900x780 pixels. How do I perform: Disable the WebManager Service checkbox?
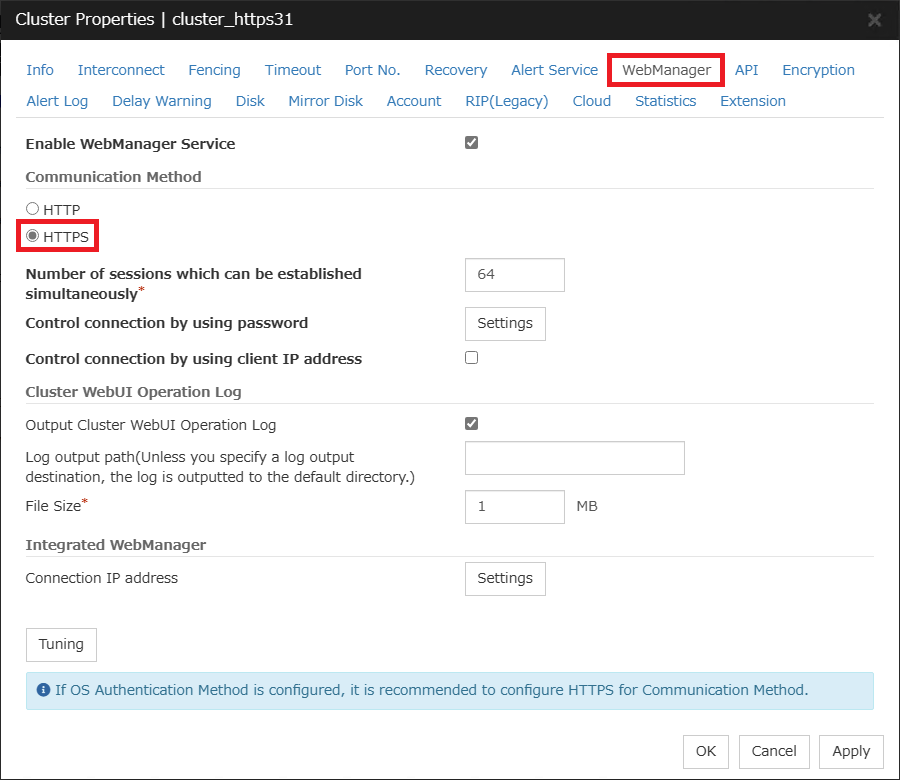click(x=471, y=143)
